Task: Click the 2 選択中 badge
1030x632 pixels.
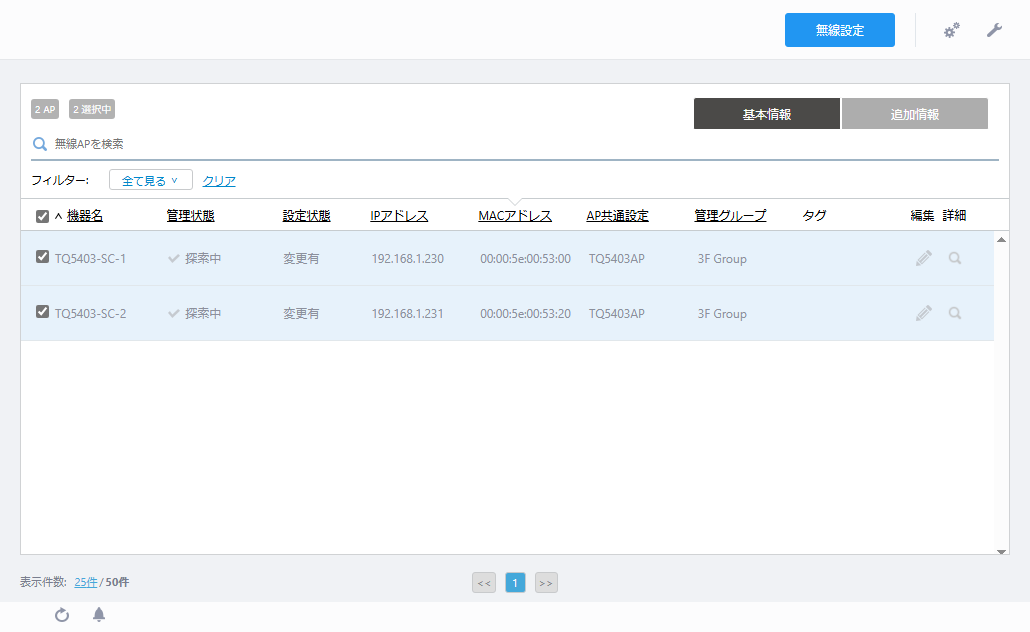Action: coord(92,109)
